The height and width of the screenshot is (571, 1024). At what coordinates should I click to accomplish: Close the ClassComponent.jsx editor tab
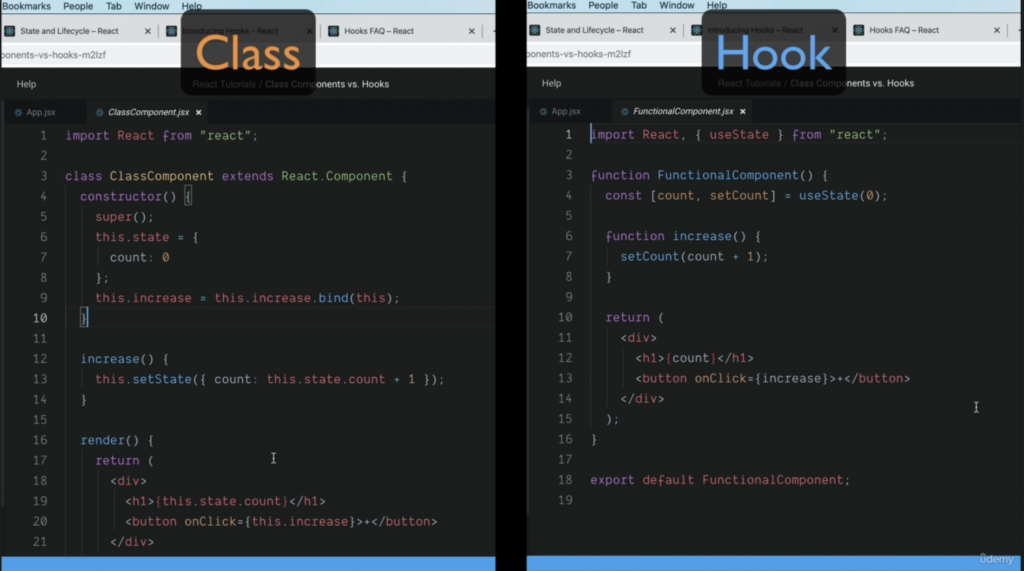(199, 112)
